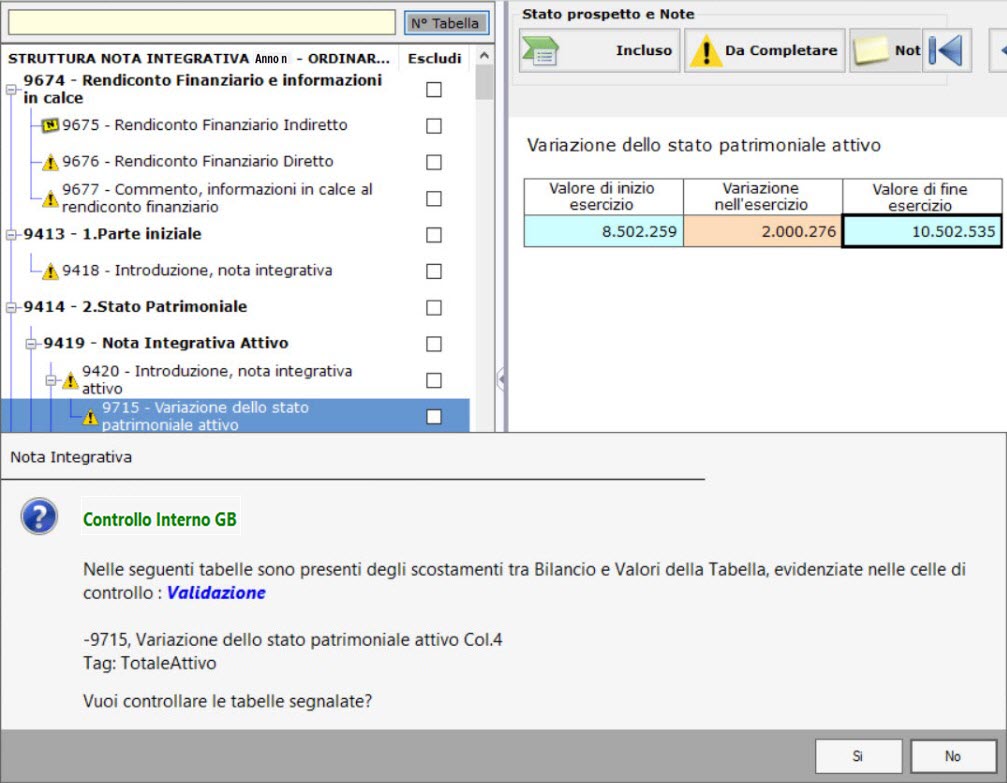1007x783 pixels.
Task: Tick Escludi checkbox for 9674 Rendiconto Finanziario
Action: click(x=434, y=89)
